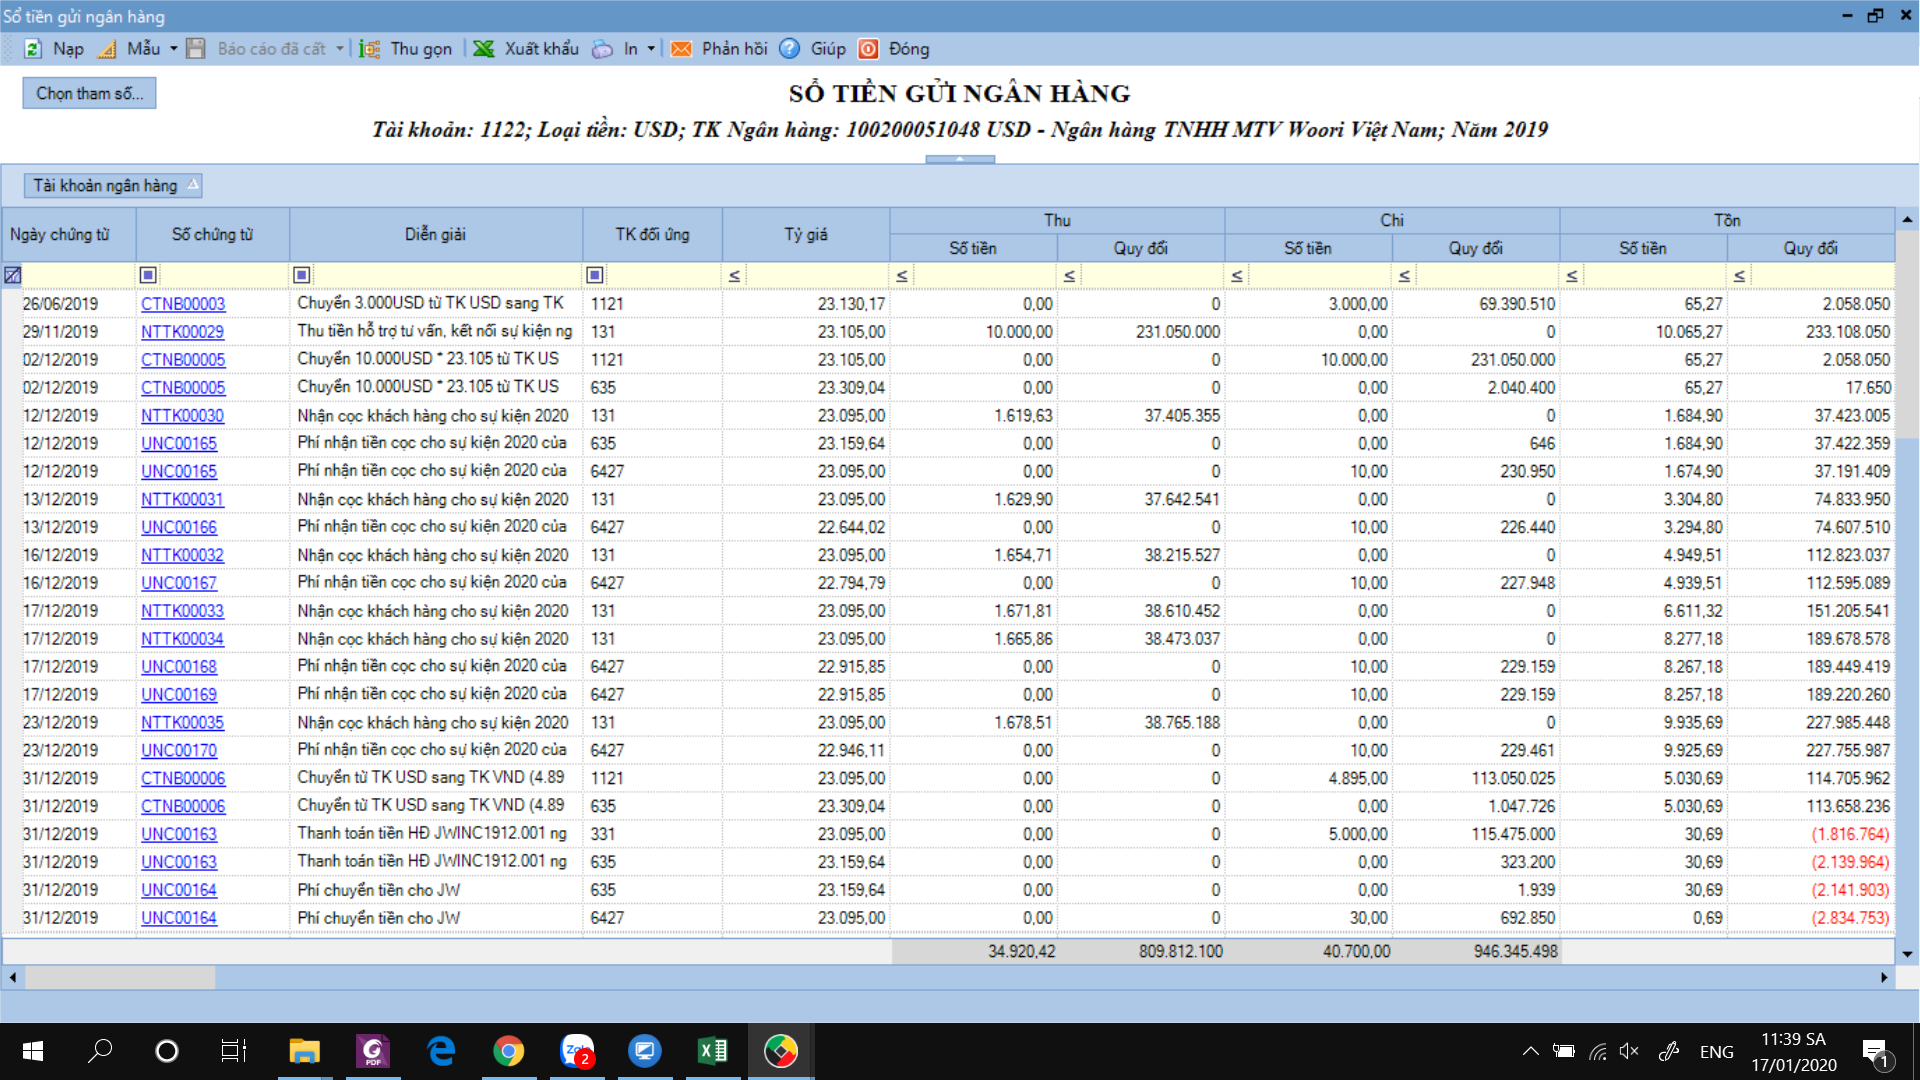1920x1080 pixels.
Task: Sort by Ngày chứng từ column header
Action: [60, 234]
